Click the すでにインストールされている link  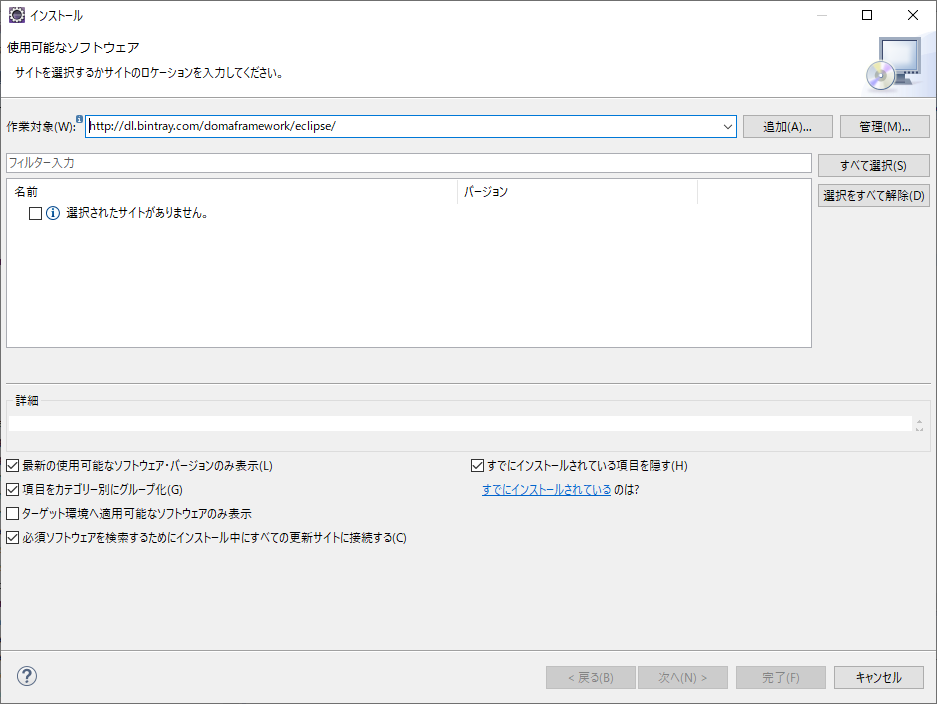click(x=546, y=489)
